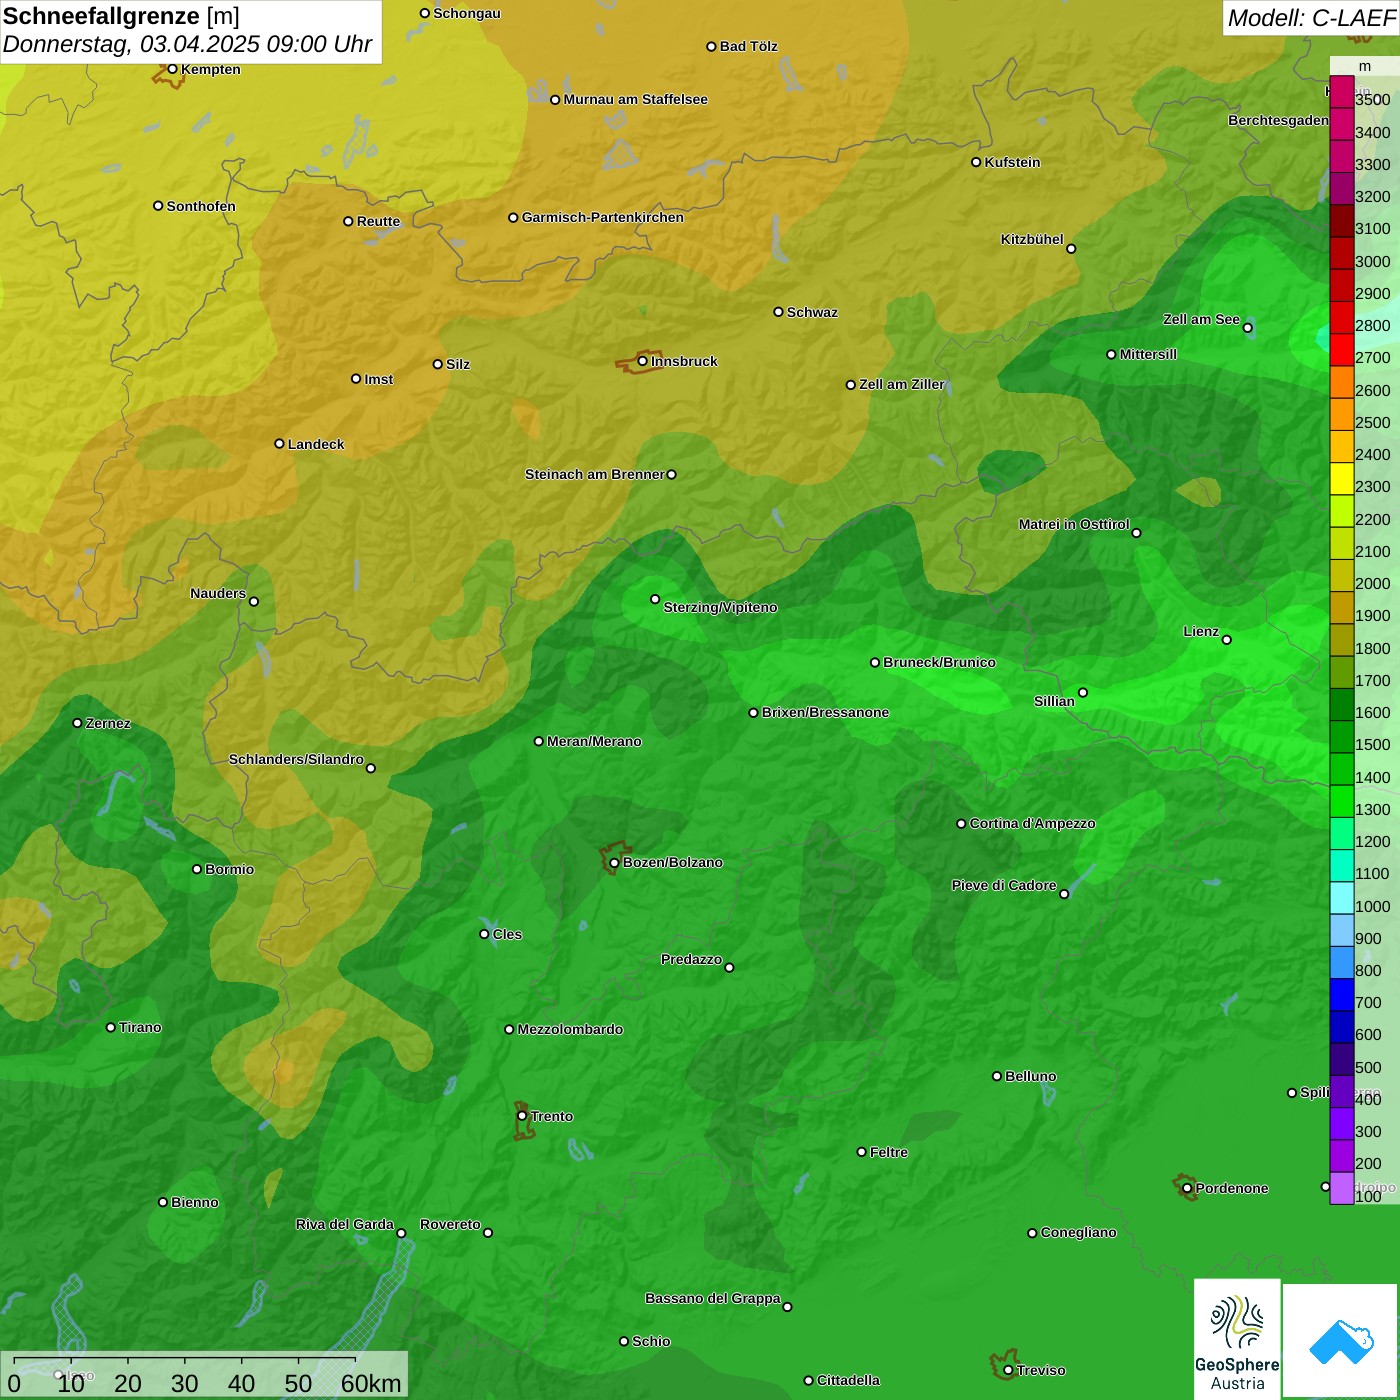
Task: Click the Kufstein city marker dot
Action: click(977, 162)
